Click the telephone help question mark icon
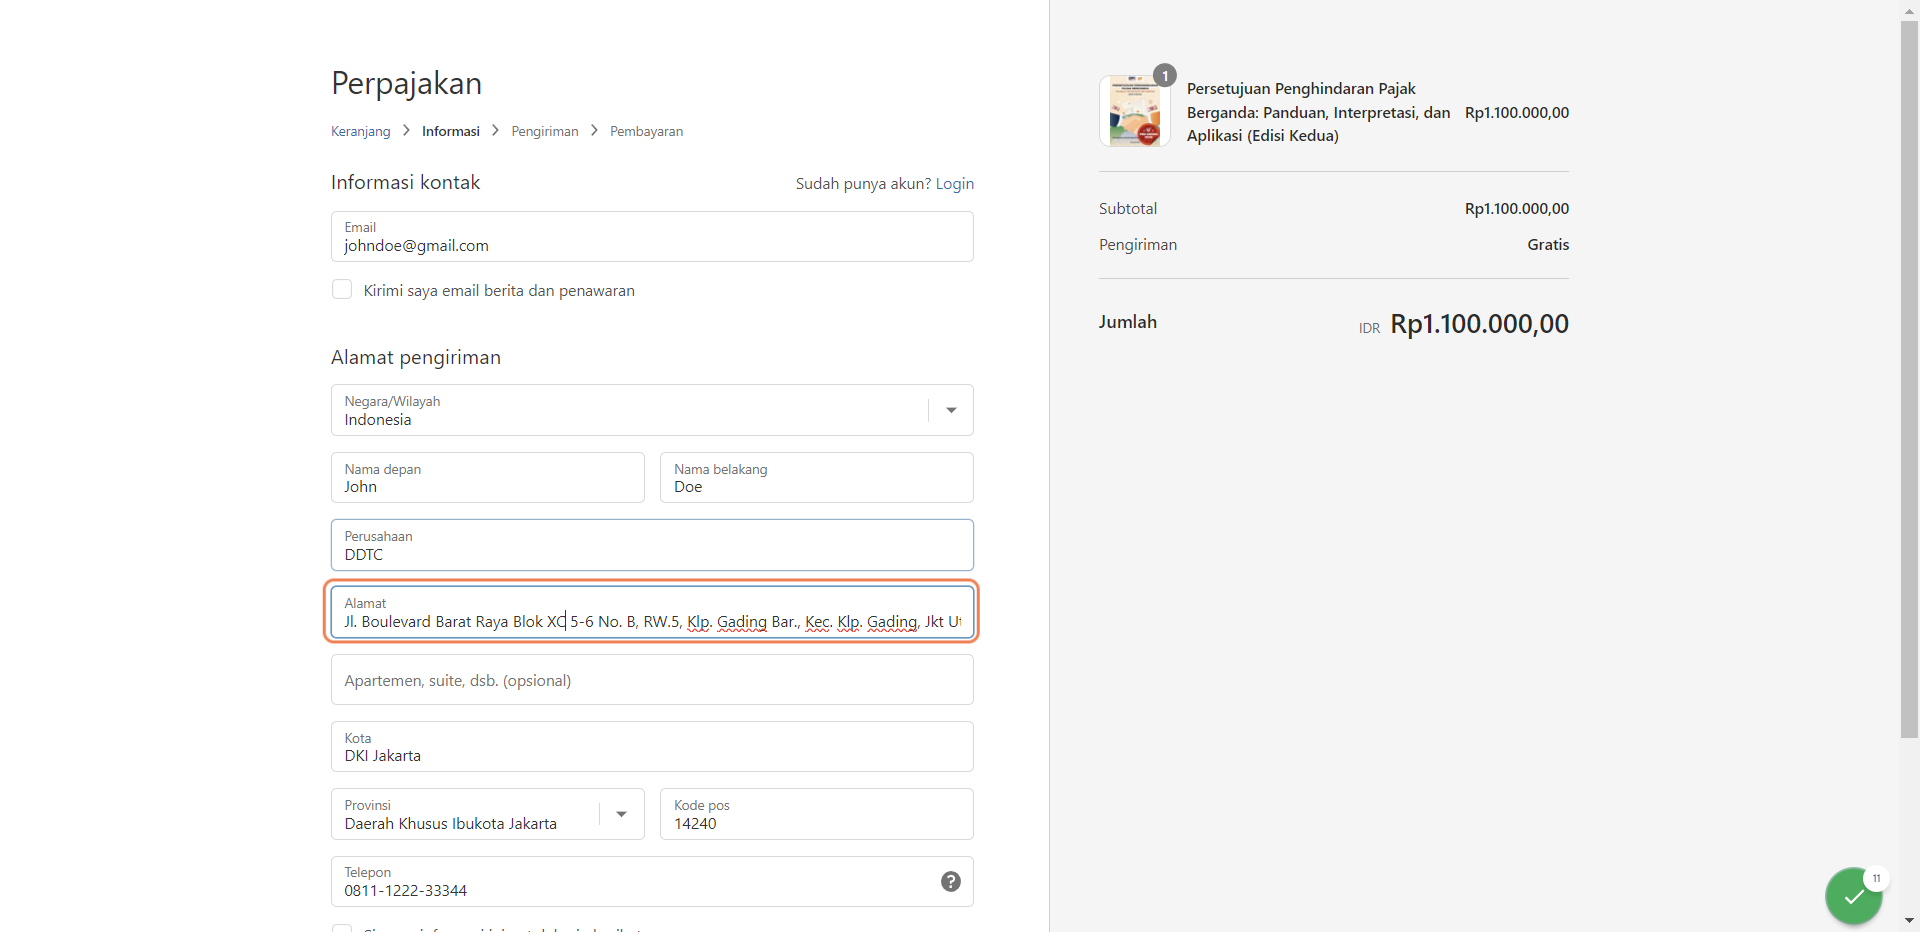This screenshot has width=1920, height=932. pos(951,881)
